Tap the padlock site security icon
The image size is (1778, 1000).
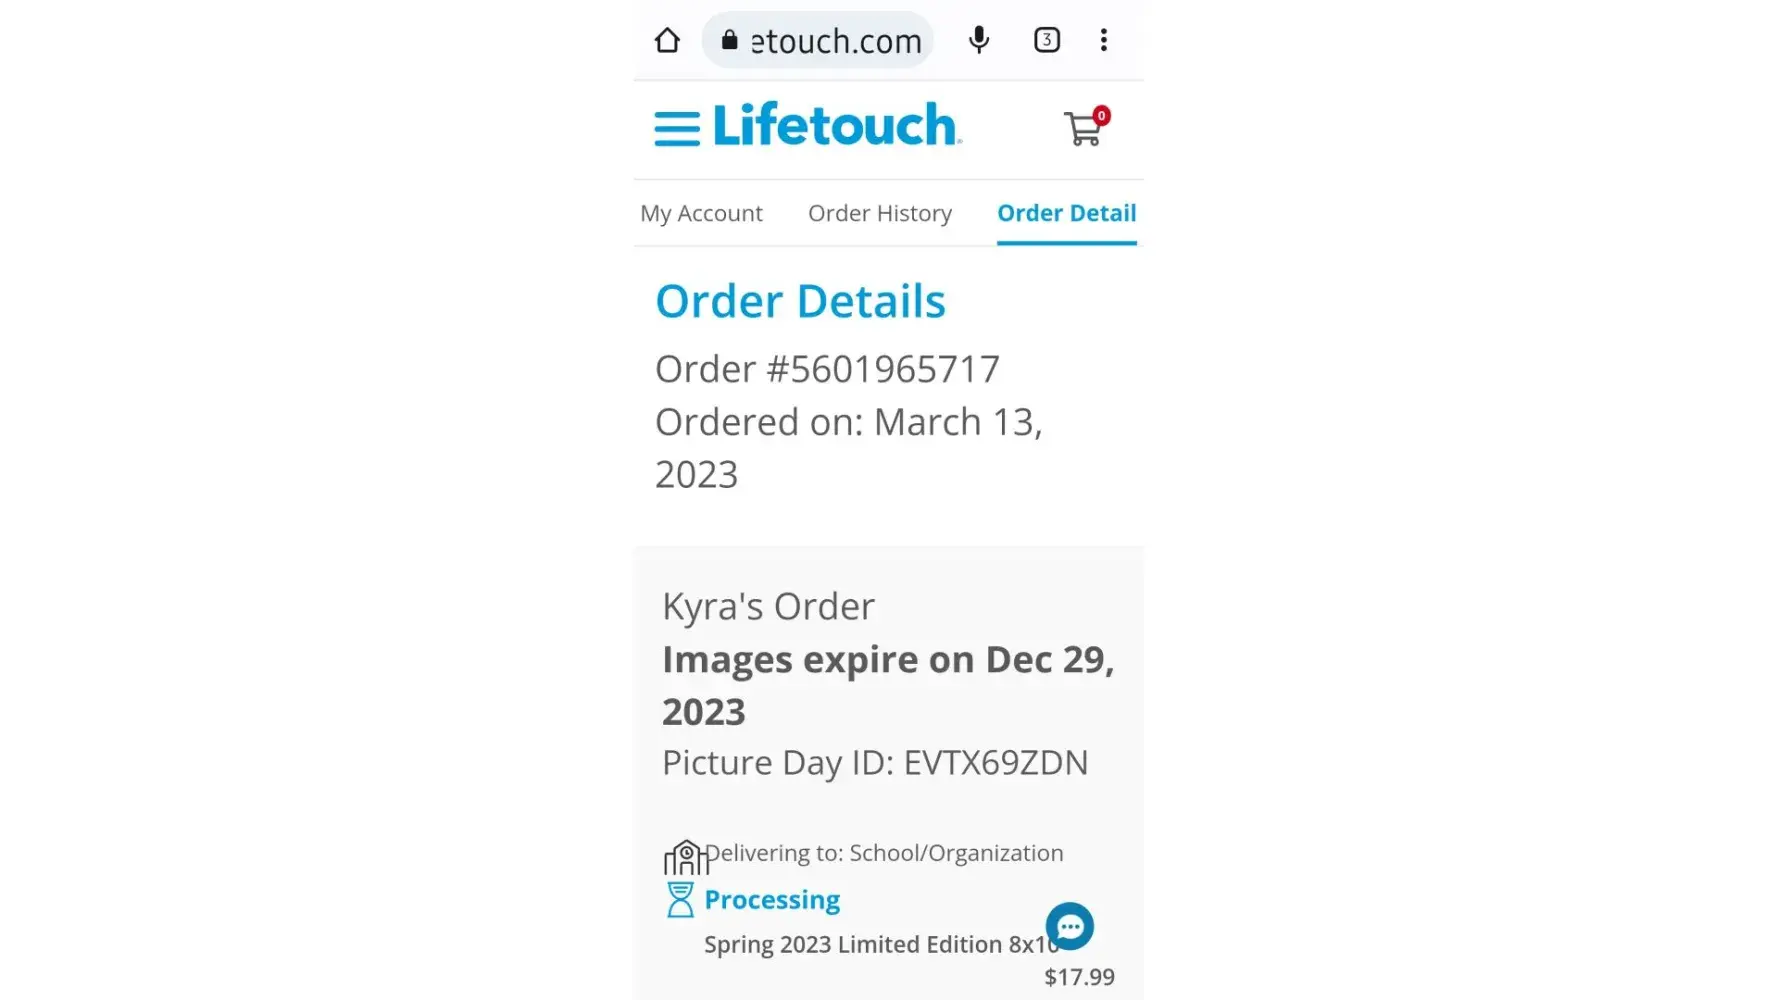[730, 40]
